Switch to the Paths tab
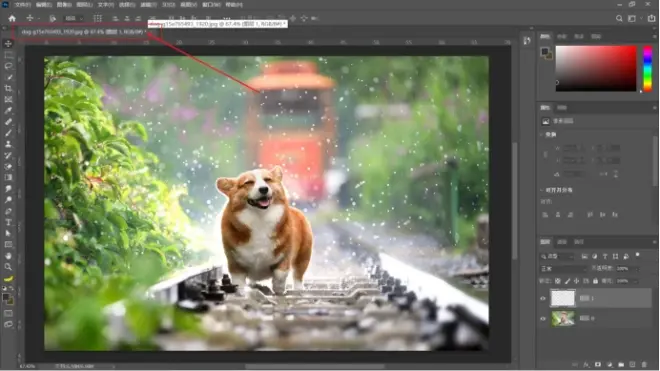Image resolution: width=660 pixels, height=371 pixels. click(x=579, y=242)
